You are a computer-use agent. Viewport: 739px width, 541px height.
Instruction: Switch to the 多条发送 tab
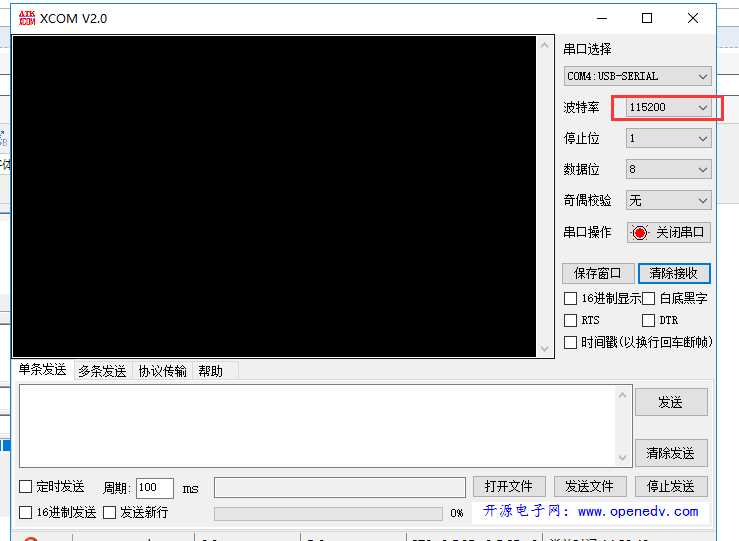tap(102, 371)
